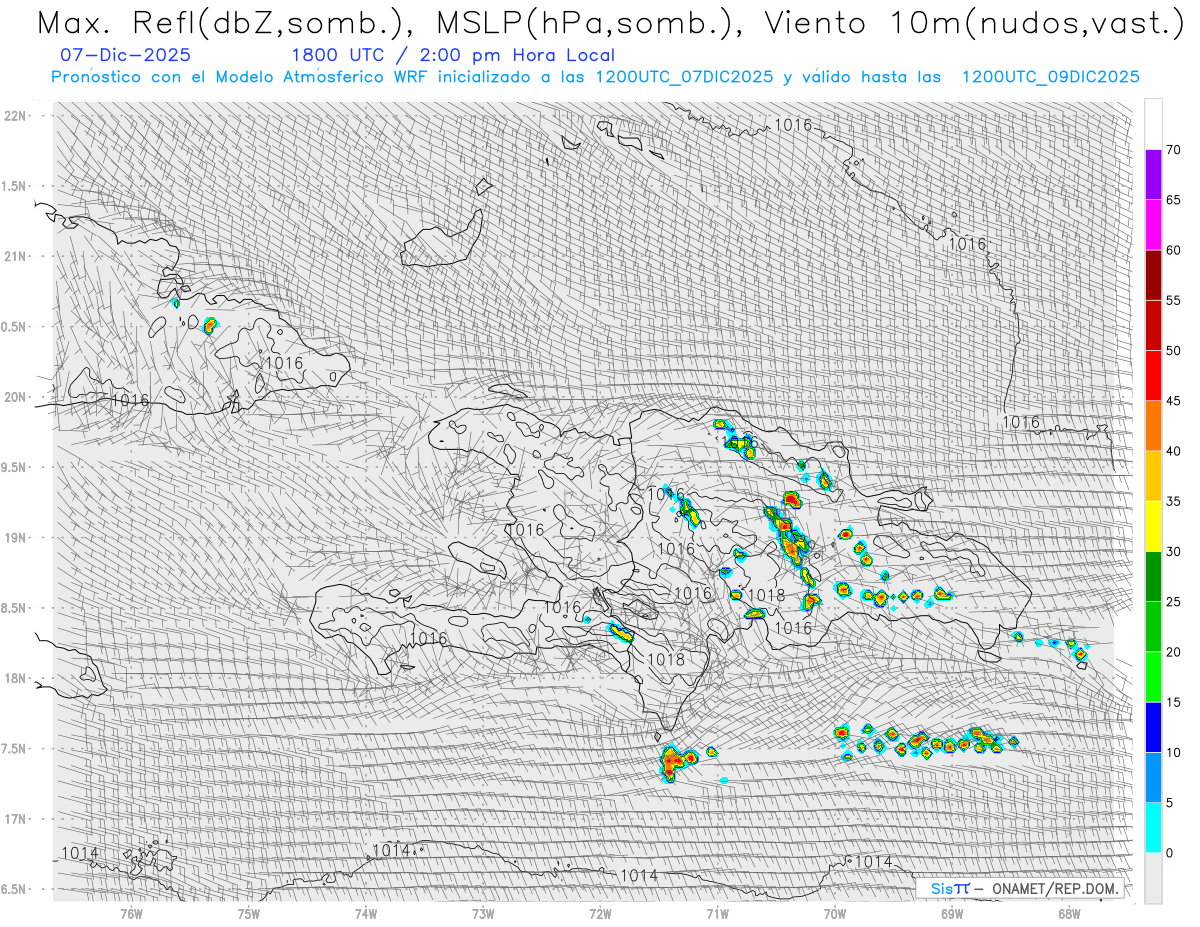Image resolution: width=1200 pixels, height=927 pixels.
Task: Click the colorbar tick label "70"
Action: [1173, 150]
